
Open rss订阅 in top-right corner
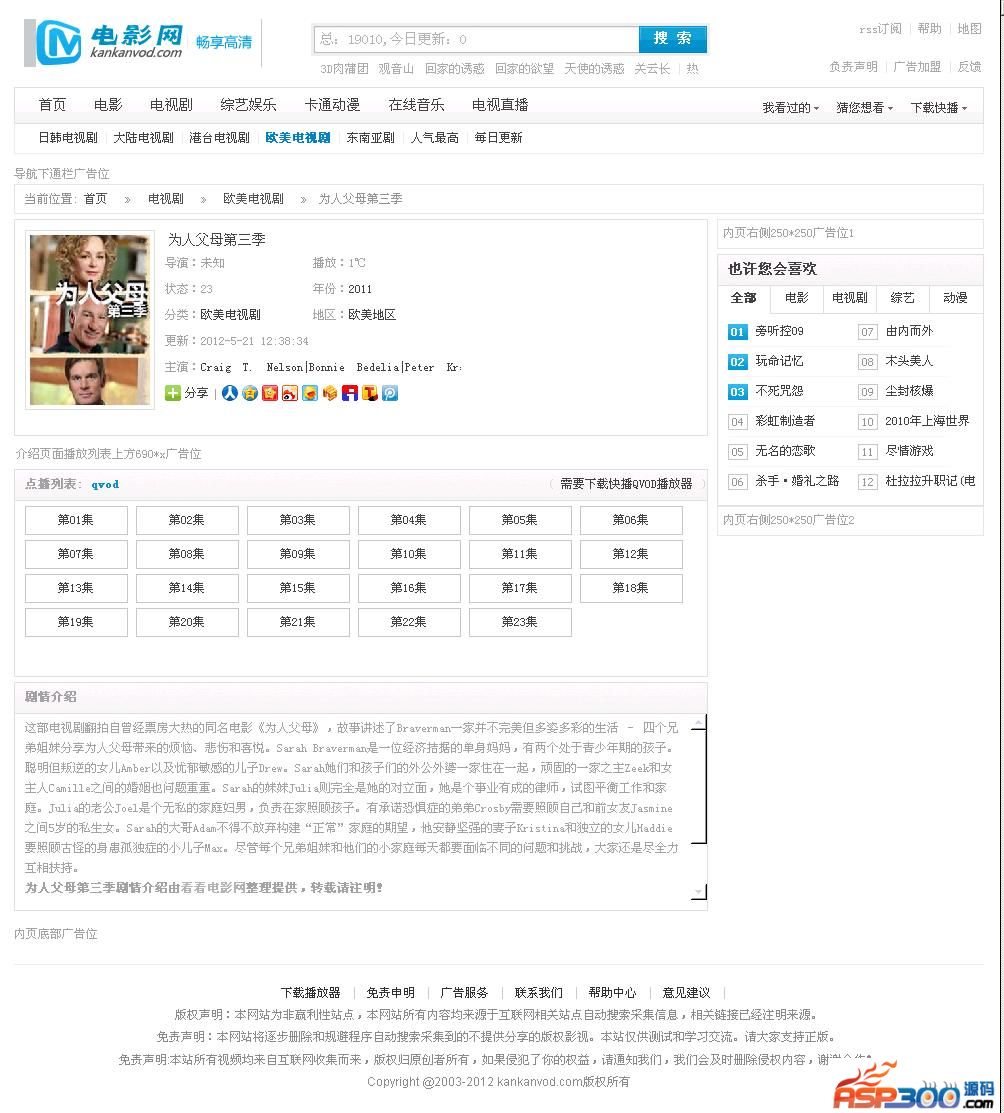click(x=880, y=28)
